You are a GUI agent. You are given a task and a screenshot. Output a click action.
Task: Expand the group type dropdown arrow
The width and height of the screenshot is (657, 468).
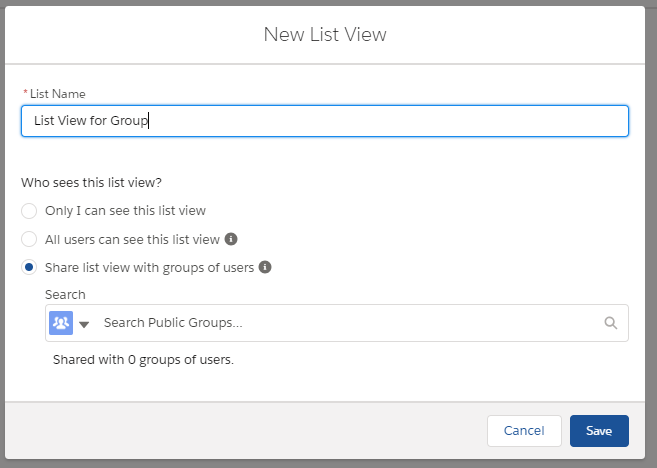pos(84,324)
